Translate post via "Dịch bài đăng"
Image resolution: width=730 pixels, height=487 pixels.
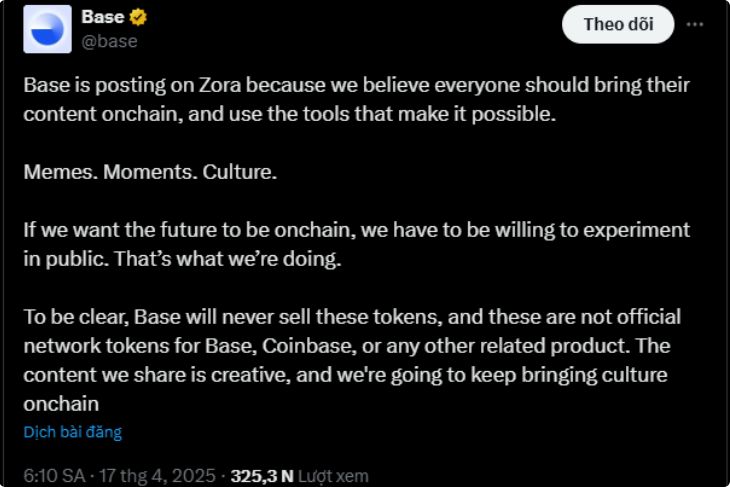pyautogui.click(x=72, y=433)
